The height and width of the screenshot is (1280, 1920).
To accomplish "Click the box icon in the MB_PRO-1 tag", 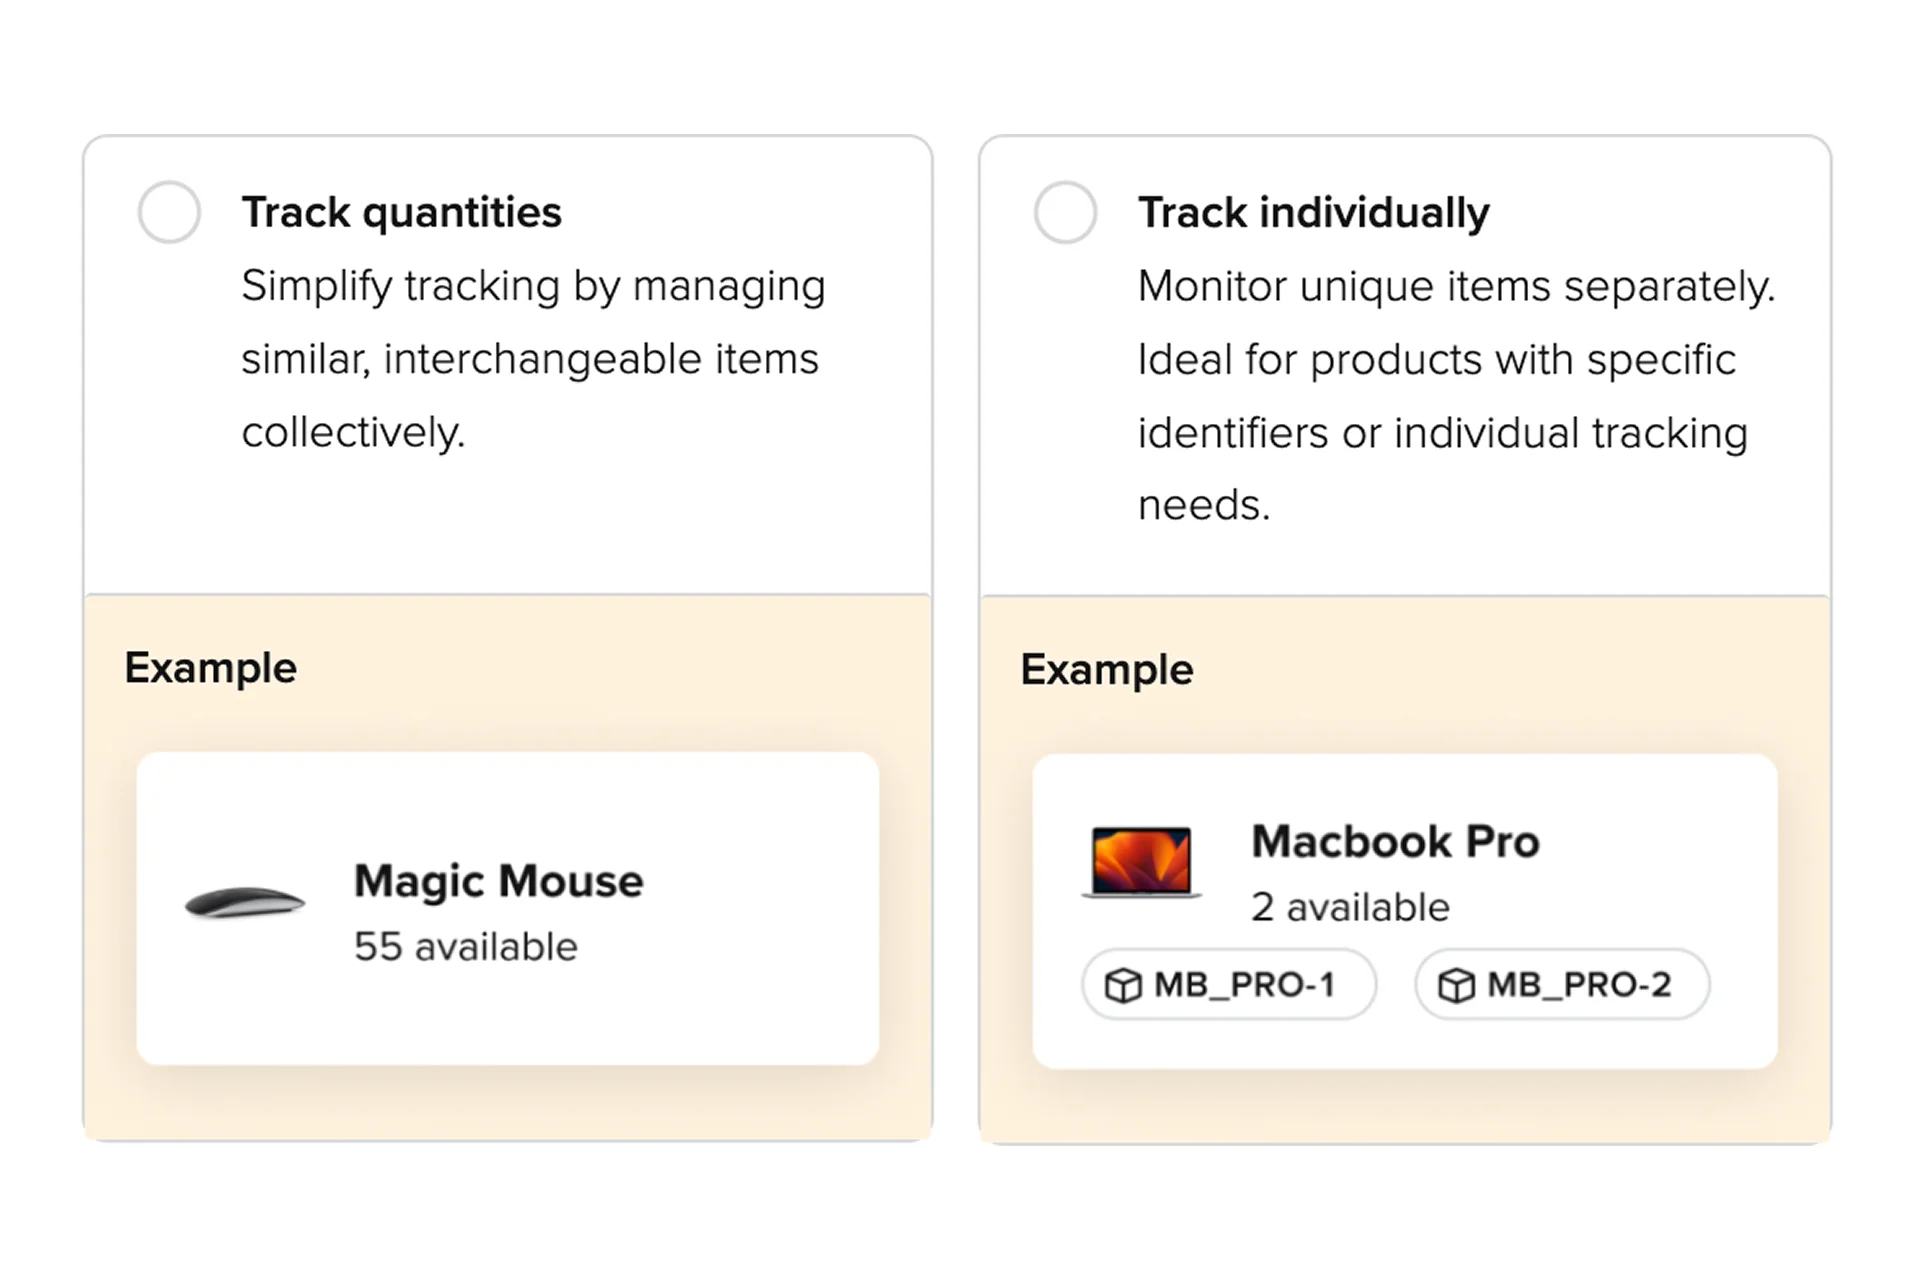I will 1123,986.
